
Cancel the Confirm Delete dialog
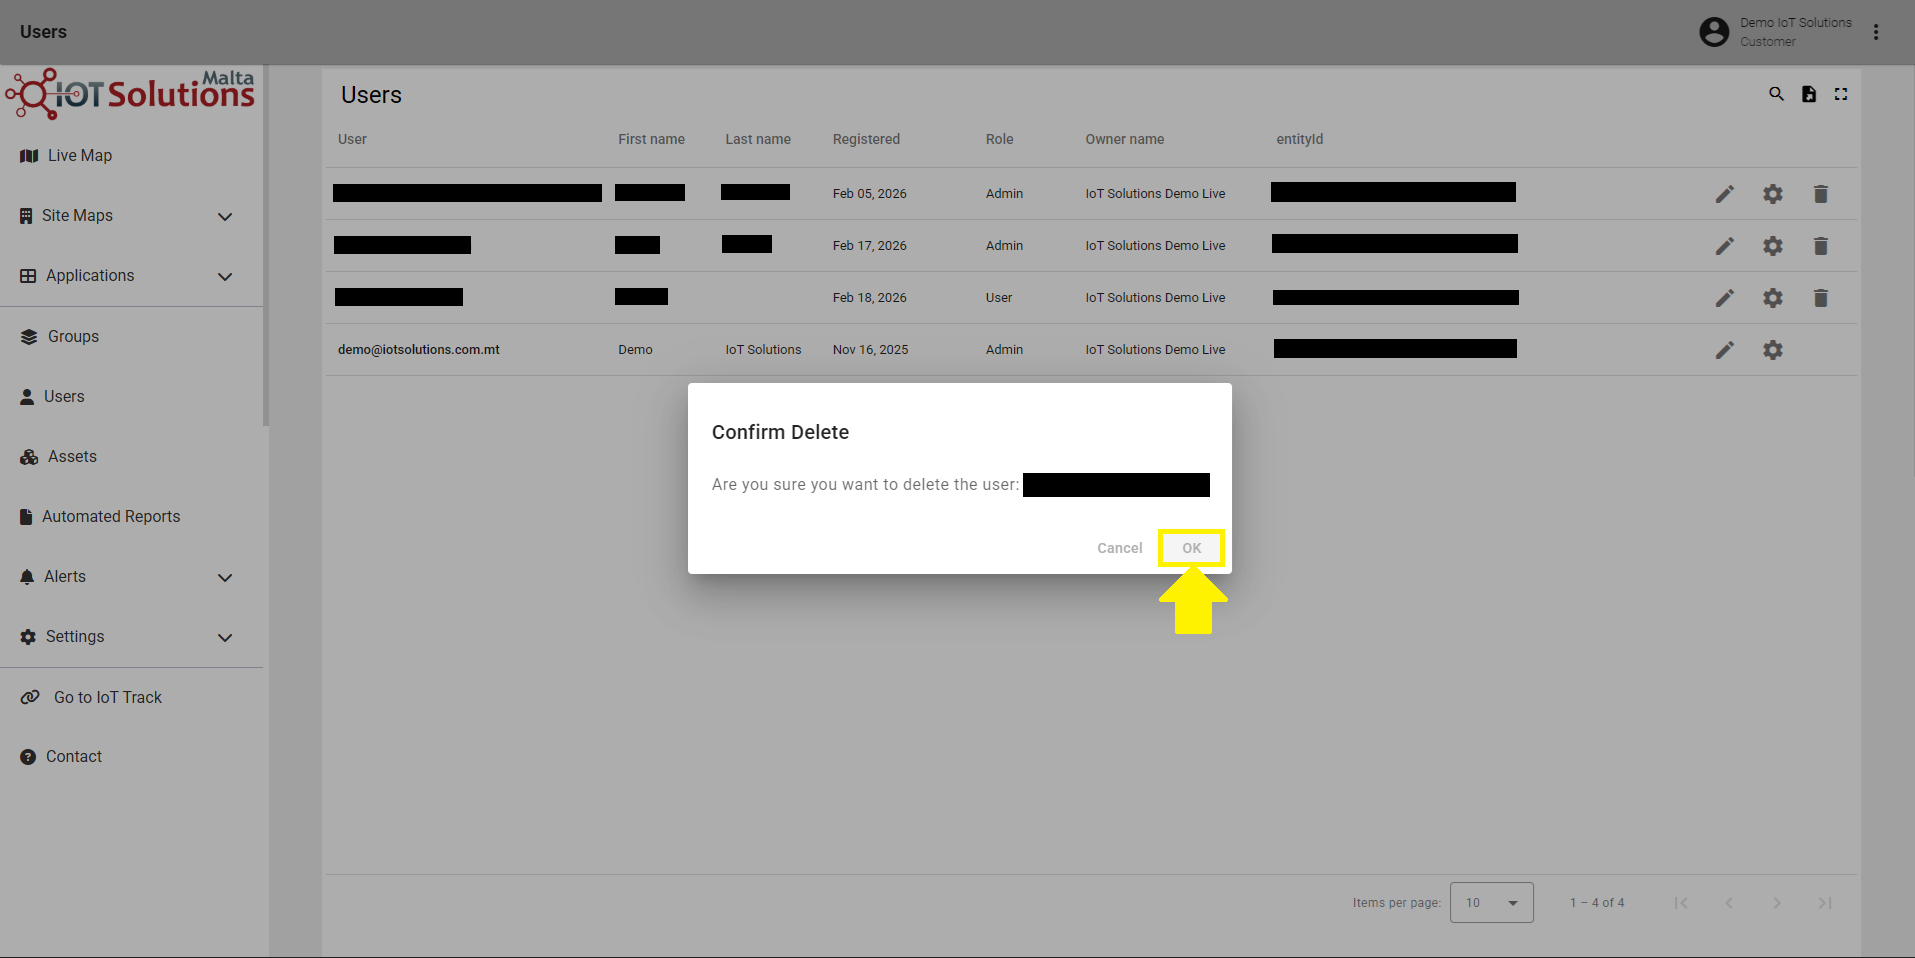(1119, 548)
